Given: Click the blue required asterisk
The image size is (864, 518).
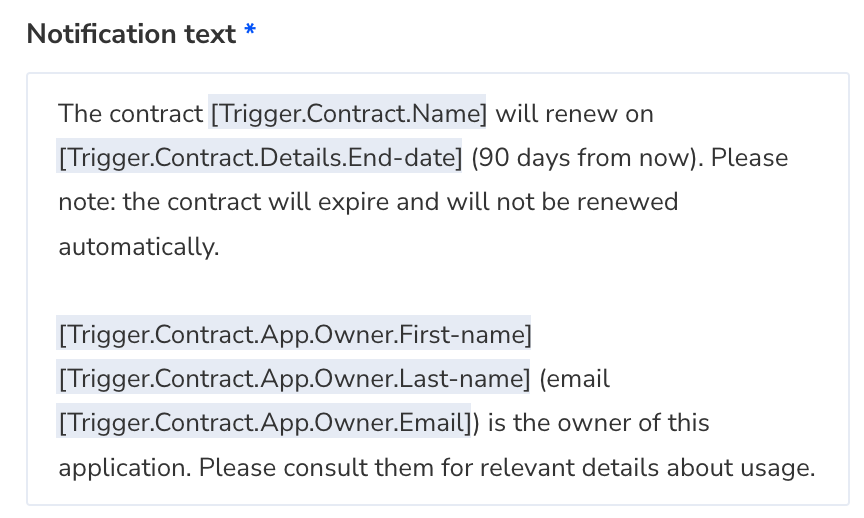Looking at the screenshot, I should click(x=250, y=30).
